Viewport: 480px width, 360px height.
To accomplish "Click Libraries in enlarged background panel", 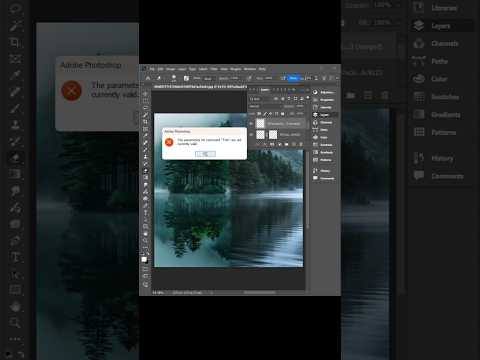I will [x=444, y=8].
